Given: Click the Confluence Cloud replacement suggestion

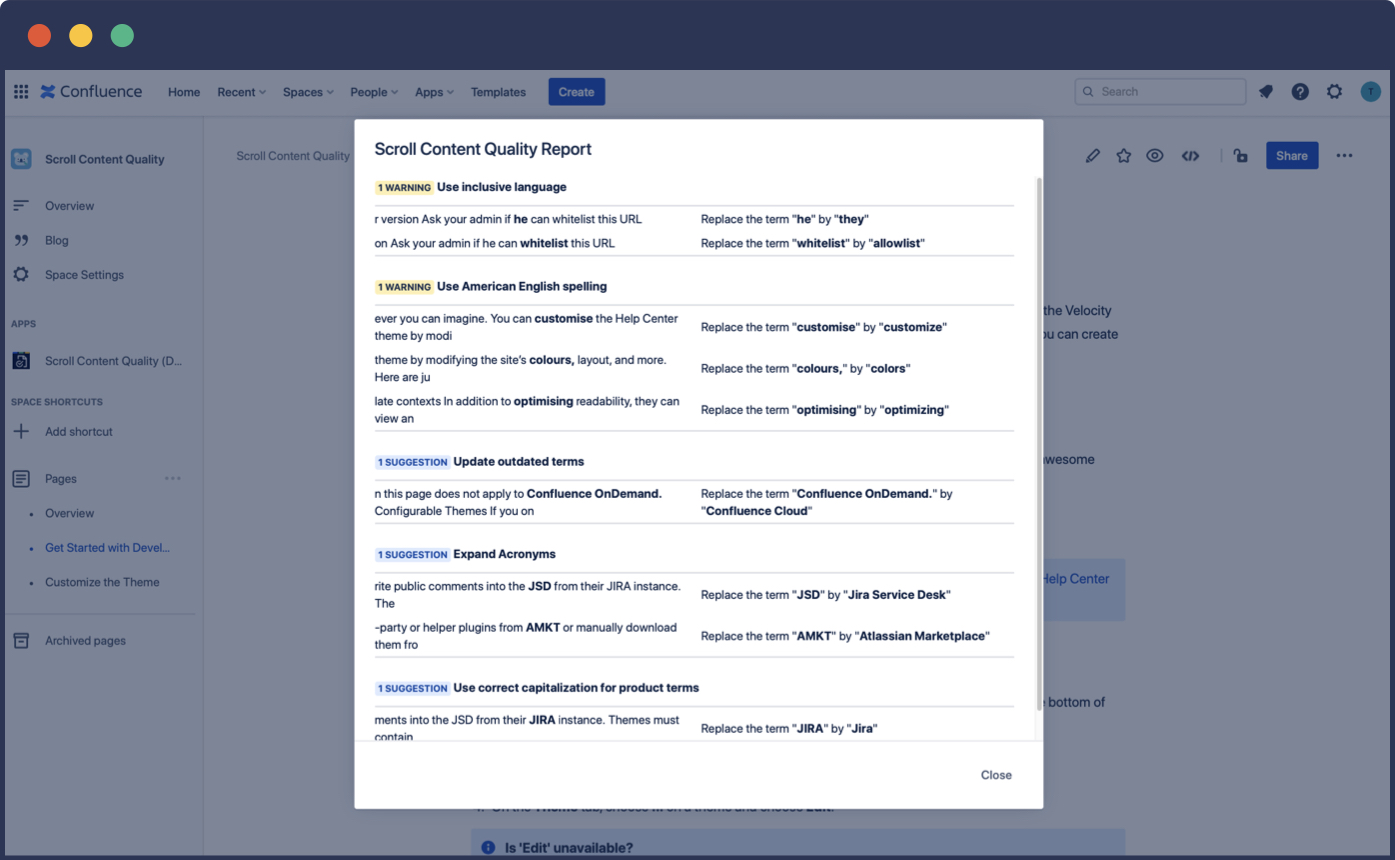Looking at the screenshot, I should click(827, 502).
